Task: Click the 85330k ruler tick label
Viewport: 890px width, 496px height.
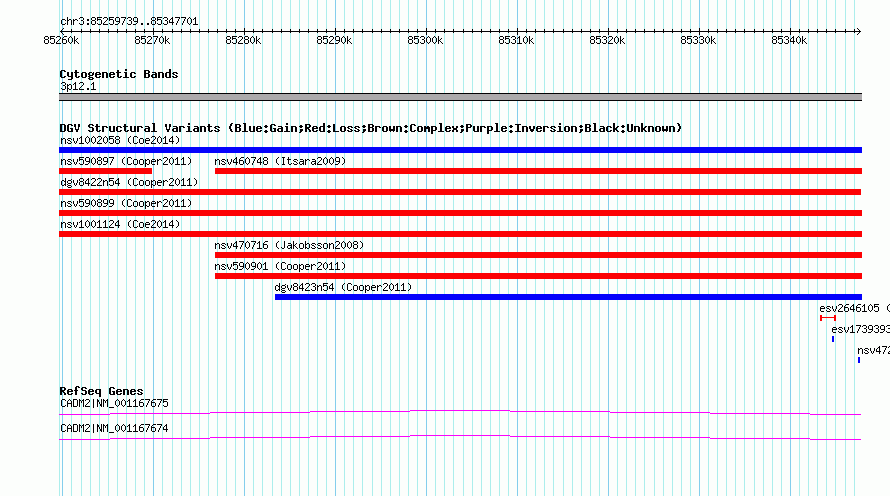Action: click(x=698, y=40)
